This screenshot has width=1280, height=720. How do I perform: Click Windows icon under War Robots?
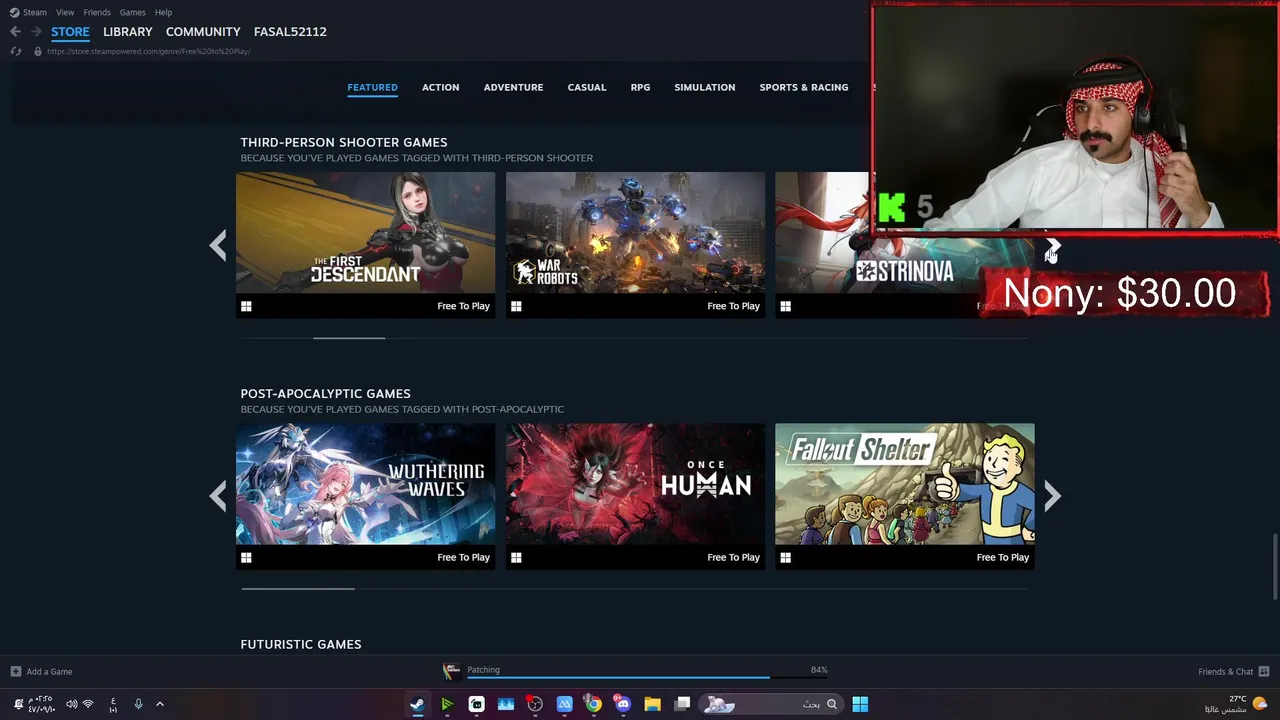516,306
